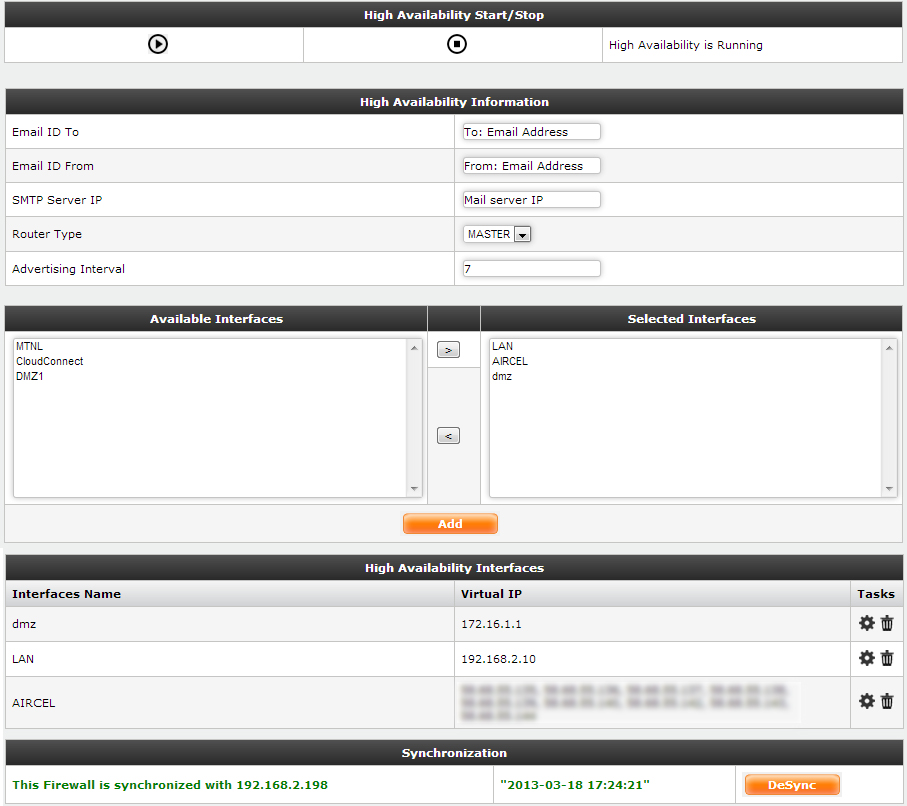907x806 pixels.
Task: Click the Email ID To input field
Action: pos(531,132)
